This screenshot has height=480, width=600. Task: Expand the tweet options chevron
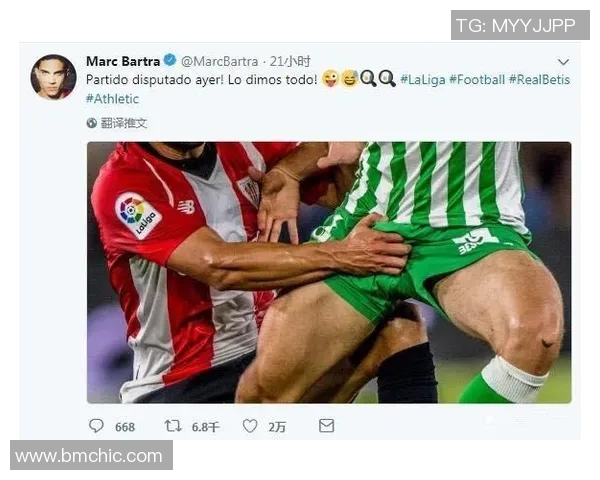point(563,62)
